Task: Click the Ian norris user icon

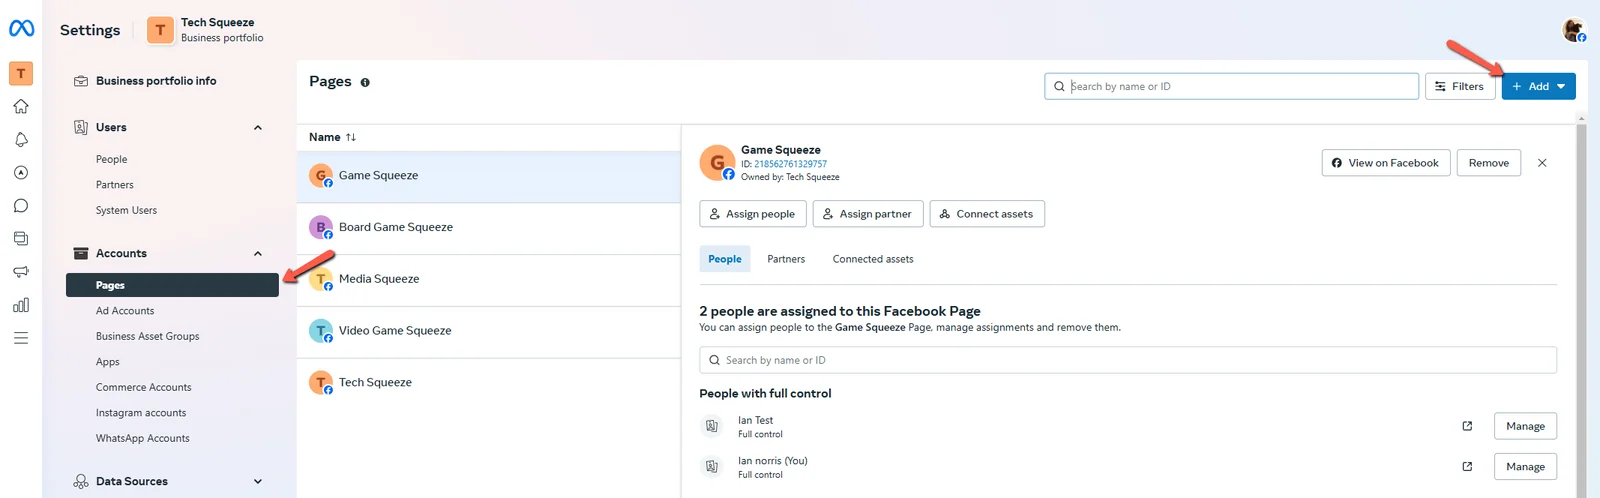Action: click(x=712, y=467)
